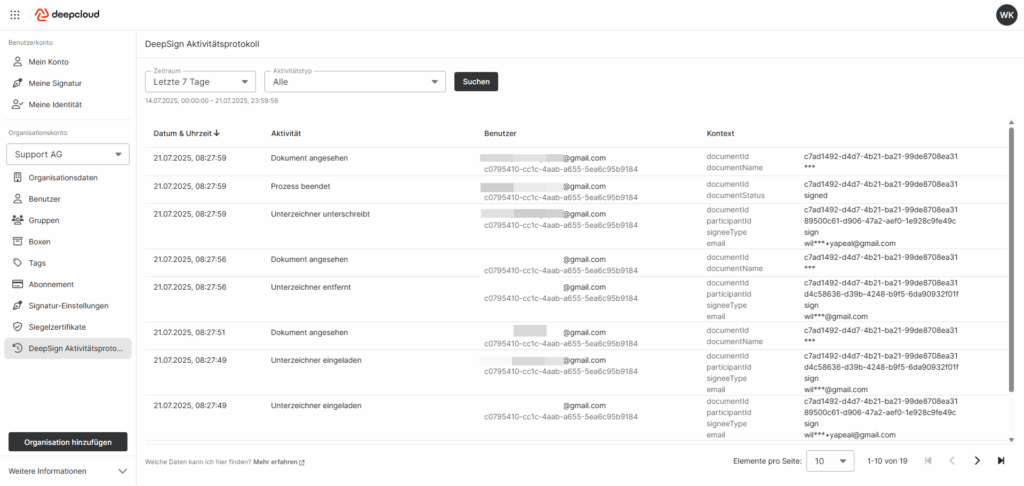Expand Weitere Informationen section
The height and width of the screenshot is (486, 1024).
coord(68,471)
